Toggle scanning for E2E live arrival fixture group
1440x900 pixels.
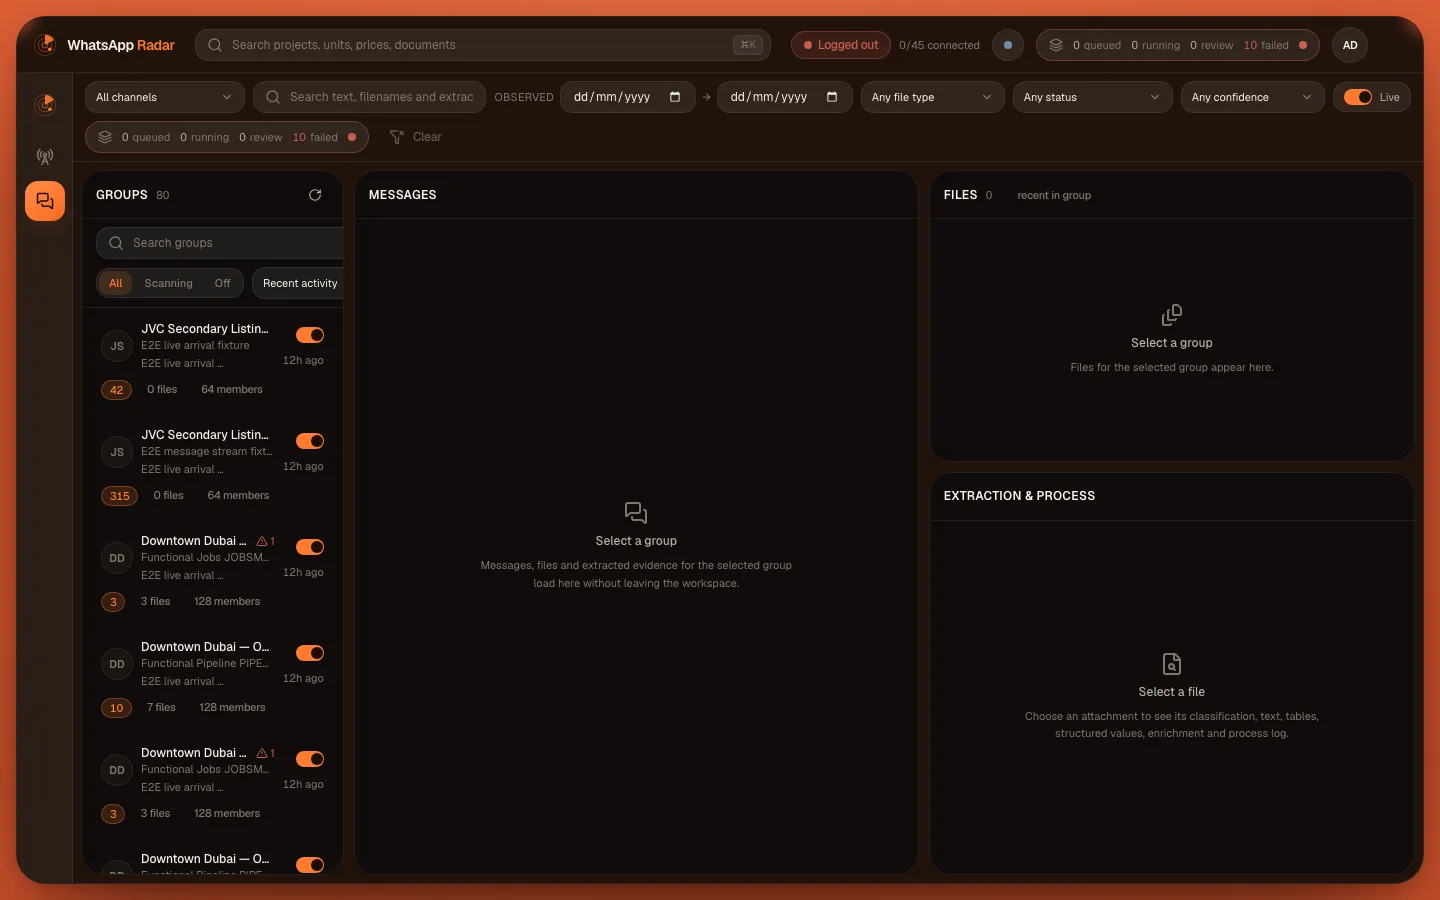[x=310, y=335]
